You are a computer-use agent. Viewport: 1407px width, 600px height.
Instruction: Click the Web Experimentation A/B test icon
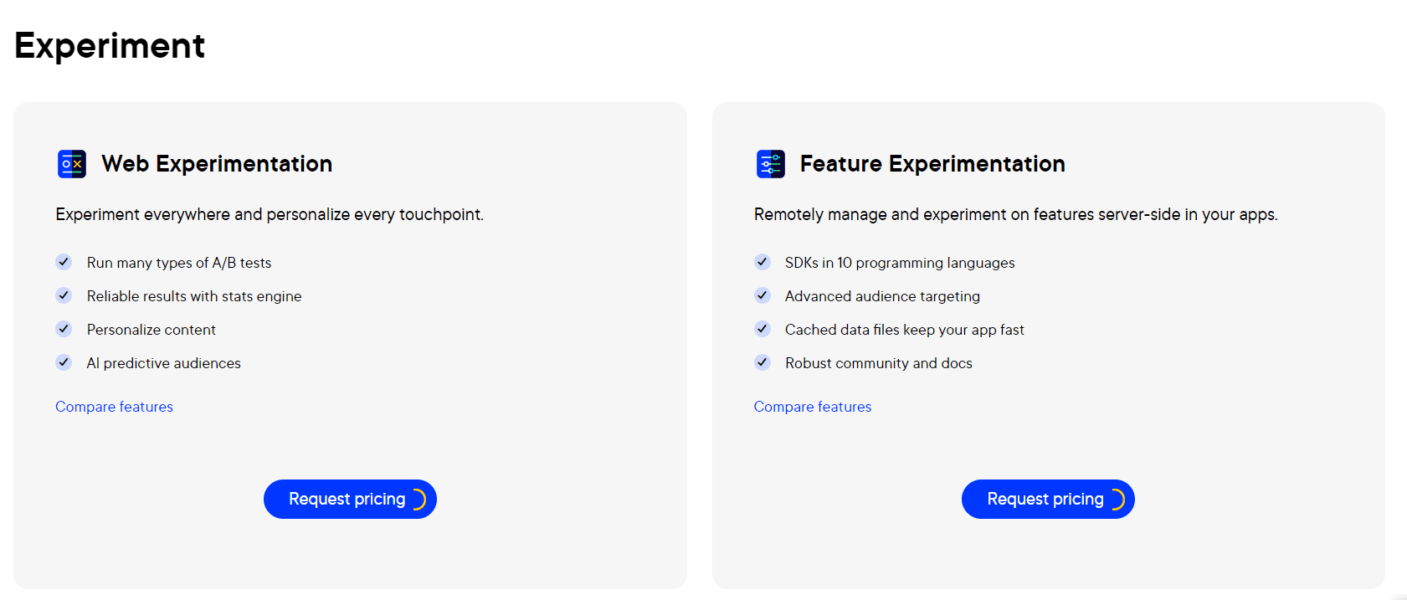(71, 163)
